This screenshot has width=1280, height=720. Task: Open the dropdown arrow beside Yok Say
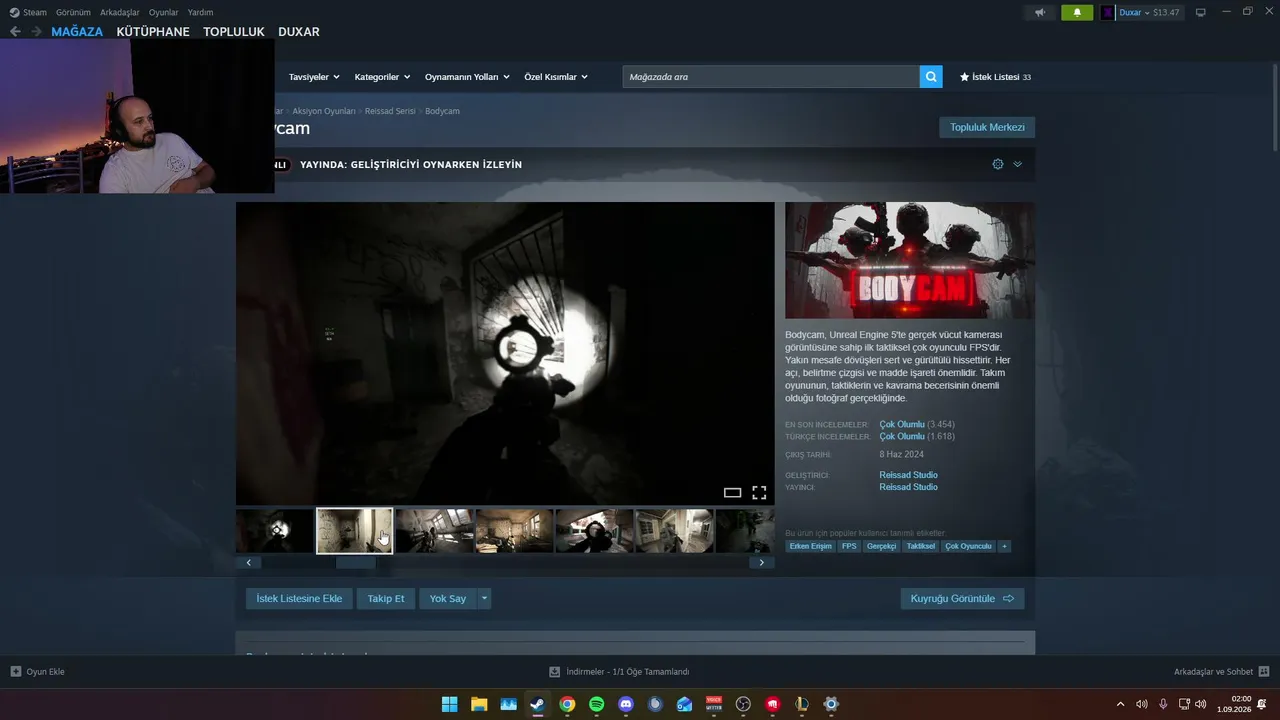(x=485, y=598)
